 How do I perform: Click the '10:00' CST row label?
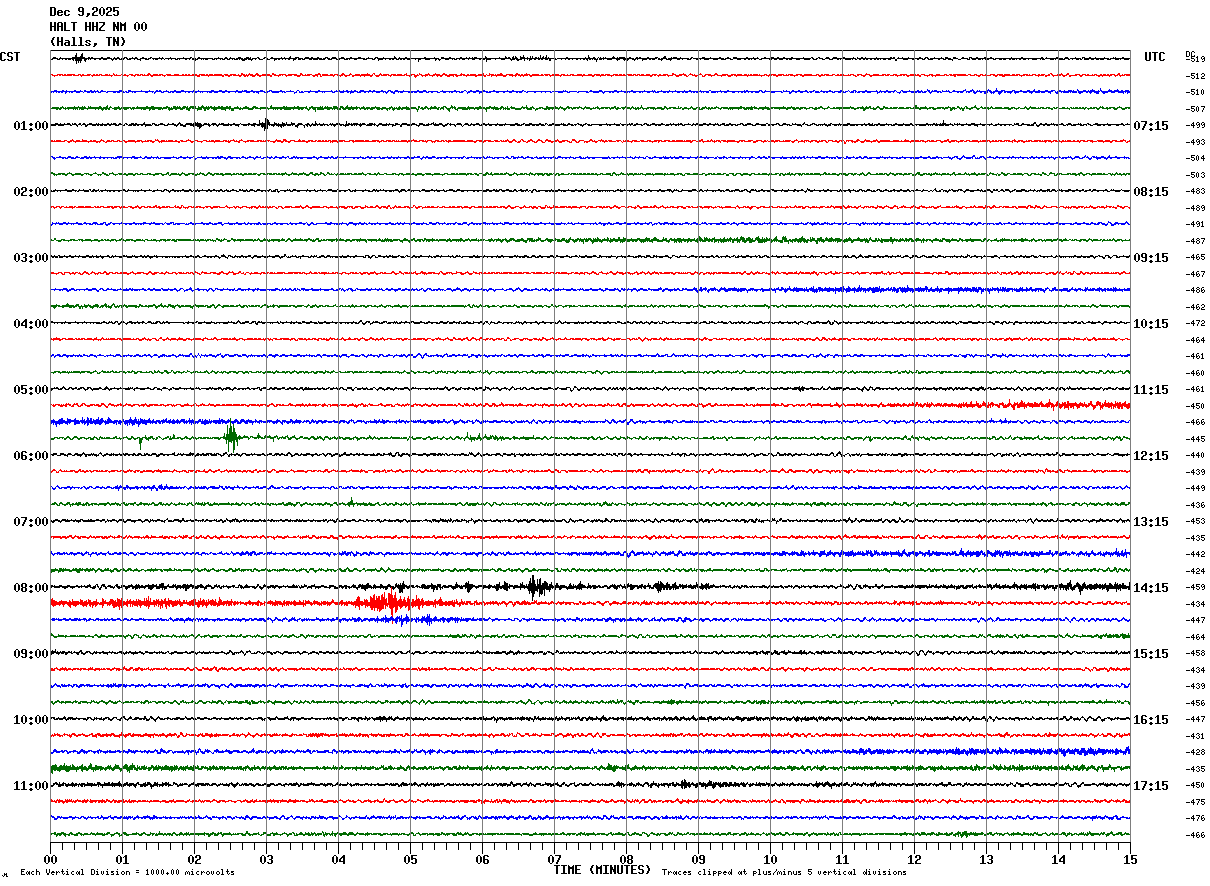[x=31, y=719]
